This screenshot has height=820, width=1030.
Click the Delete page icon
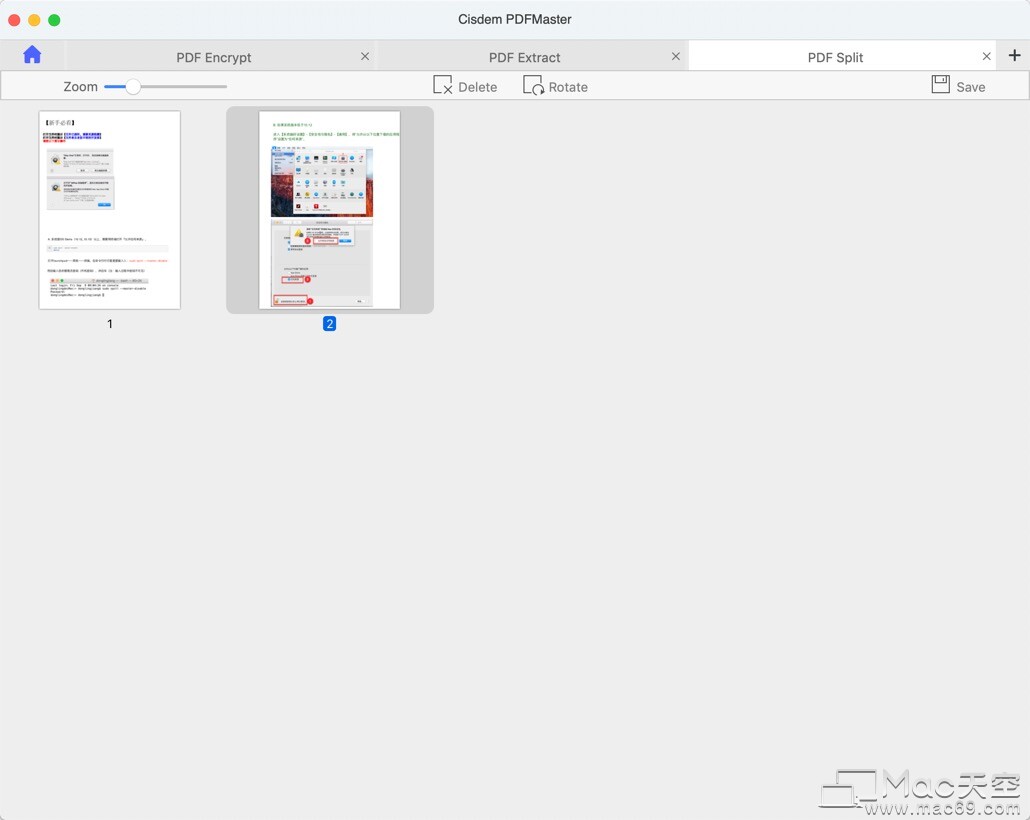coord(443,85)
